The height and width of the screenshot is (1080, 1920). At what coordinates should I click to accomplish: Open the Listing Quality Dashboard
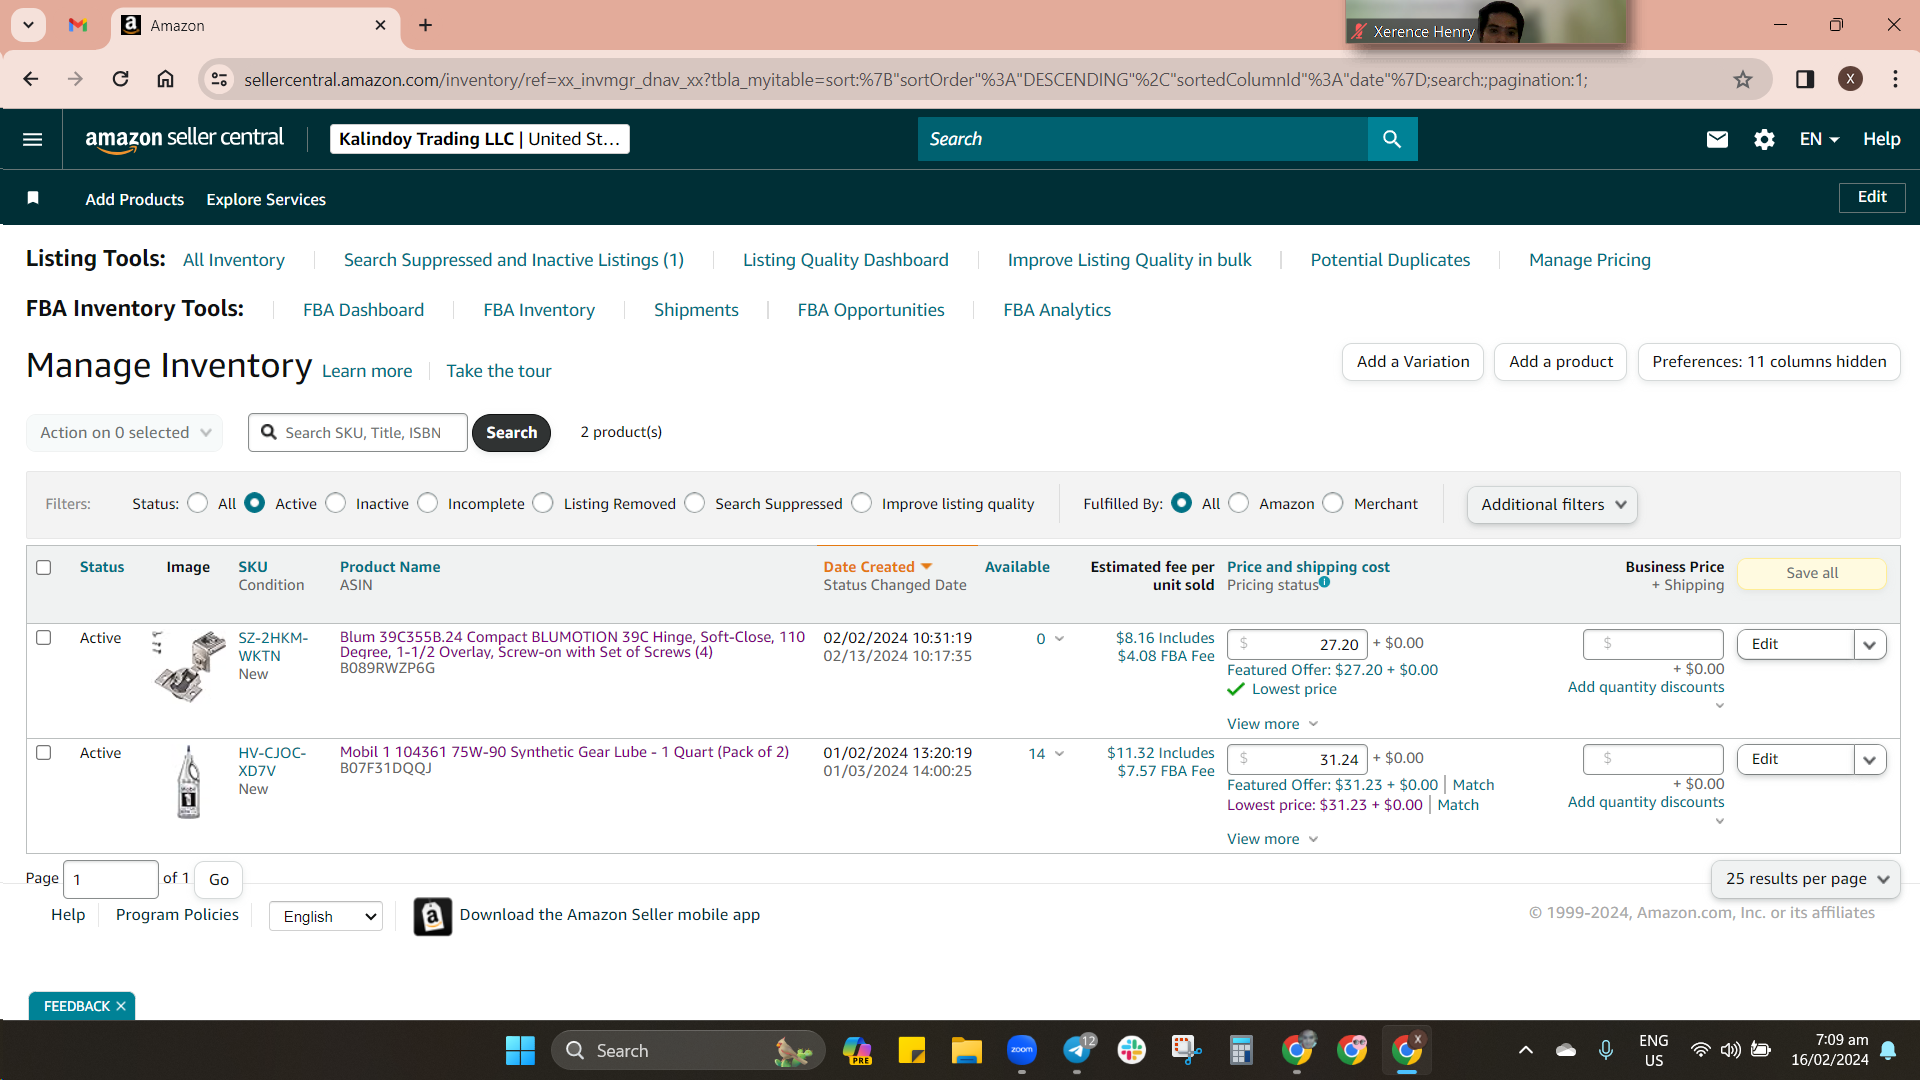tap(846, 260)
